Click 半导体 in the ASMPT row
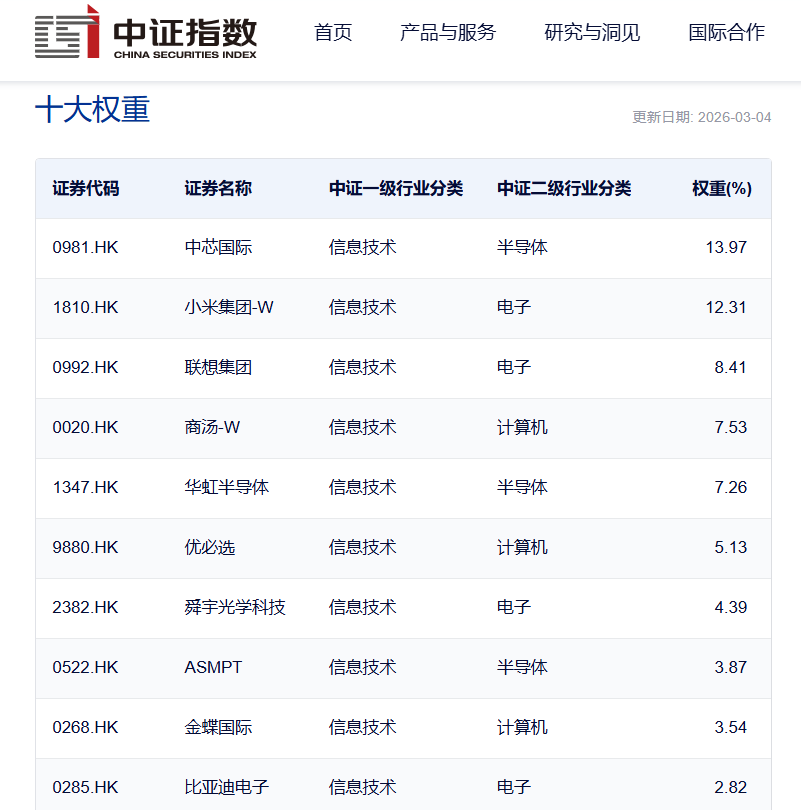The width and height of the screenshot is (801, 810). click(x=522, y=667)
